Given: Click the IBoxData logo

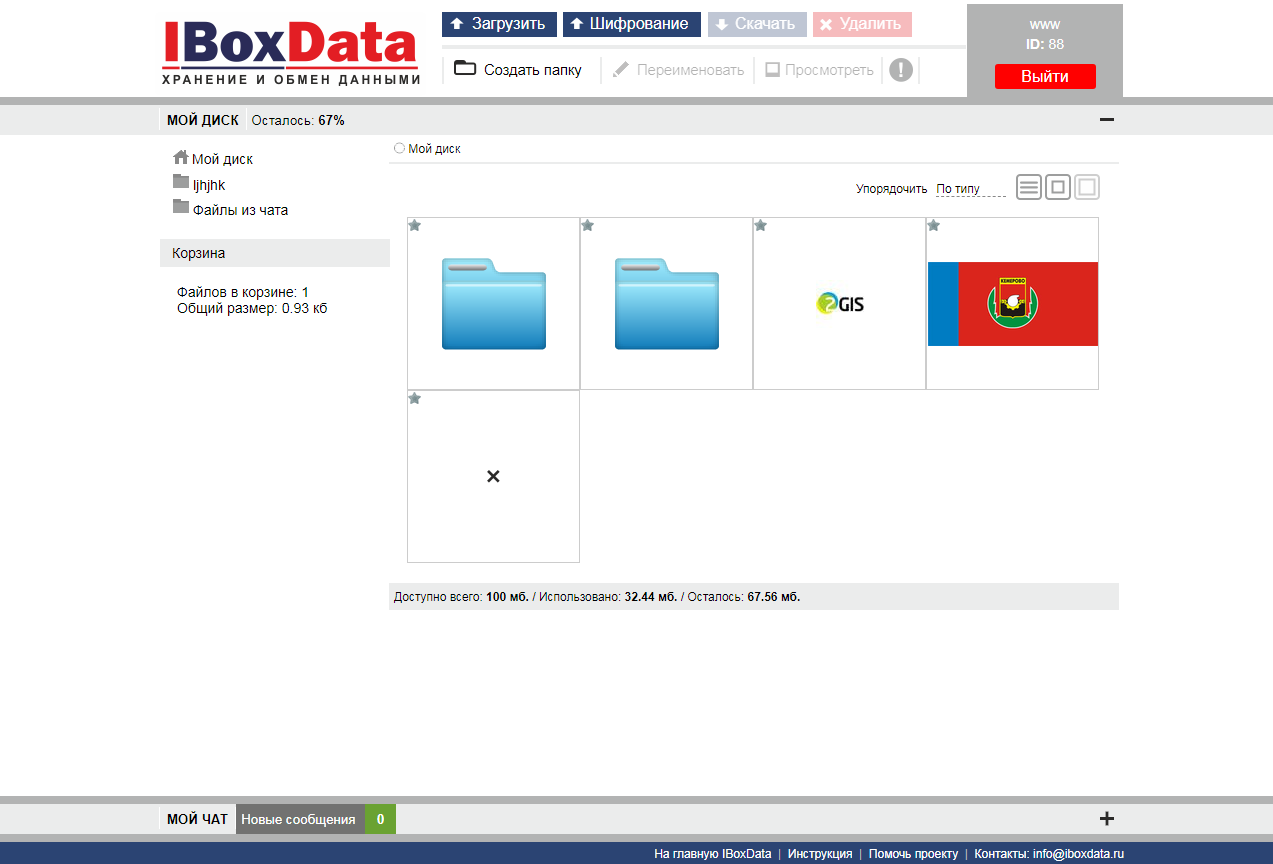Looking at the screenshot, I should point(290,52).
